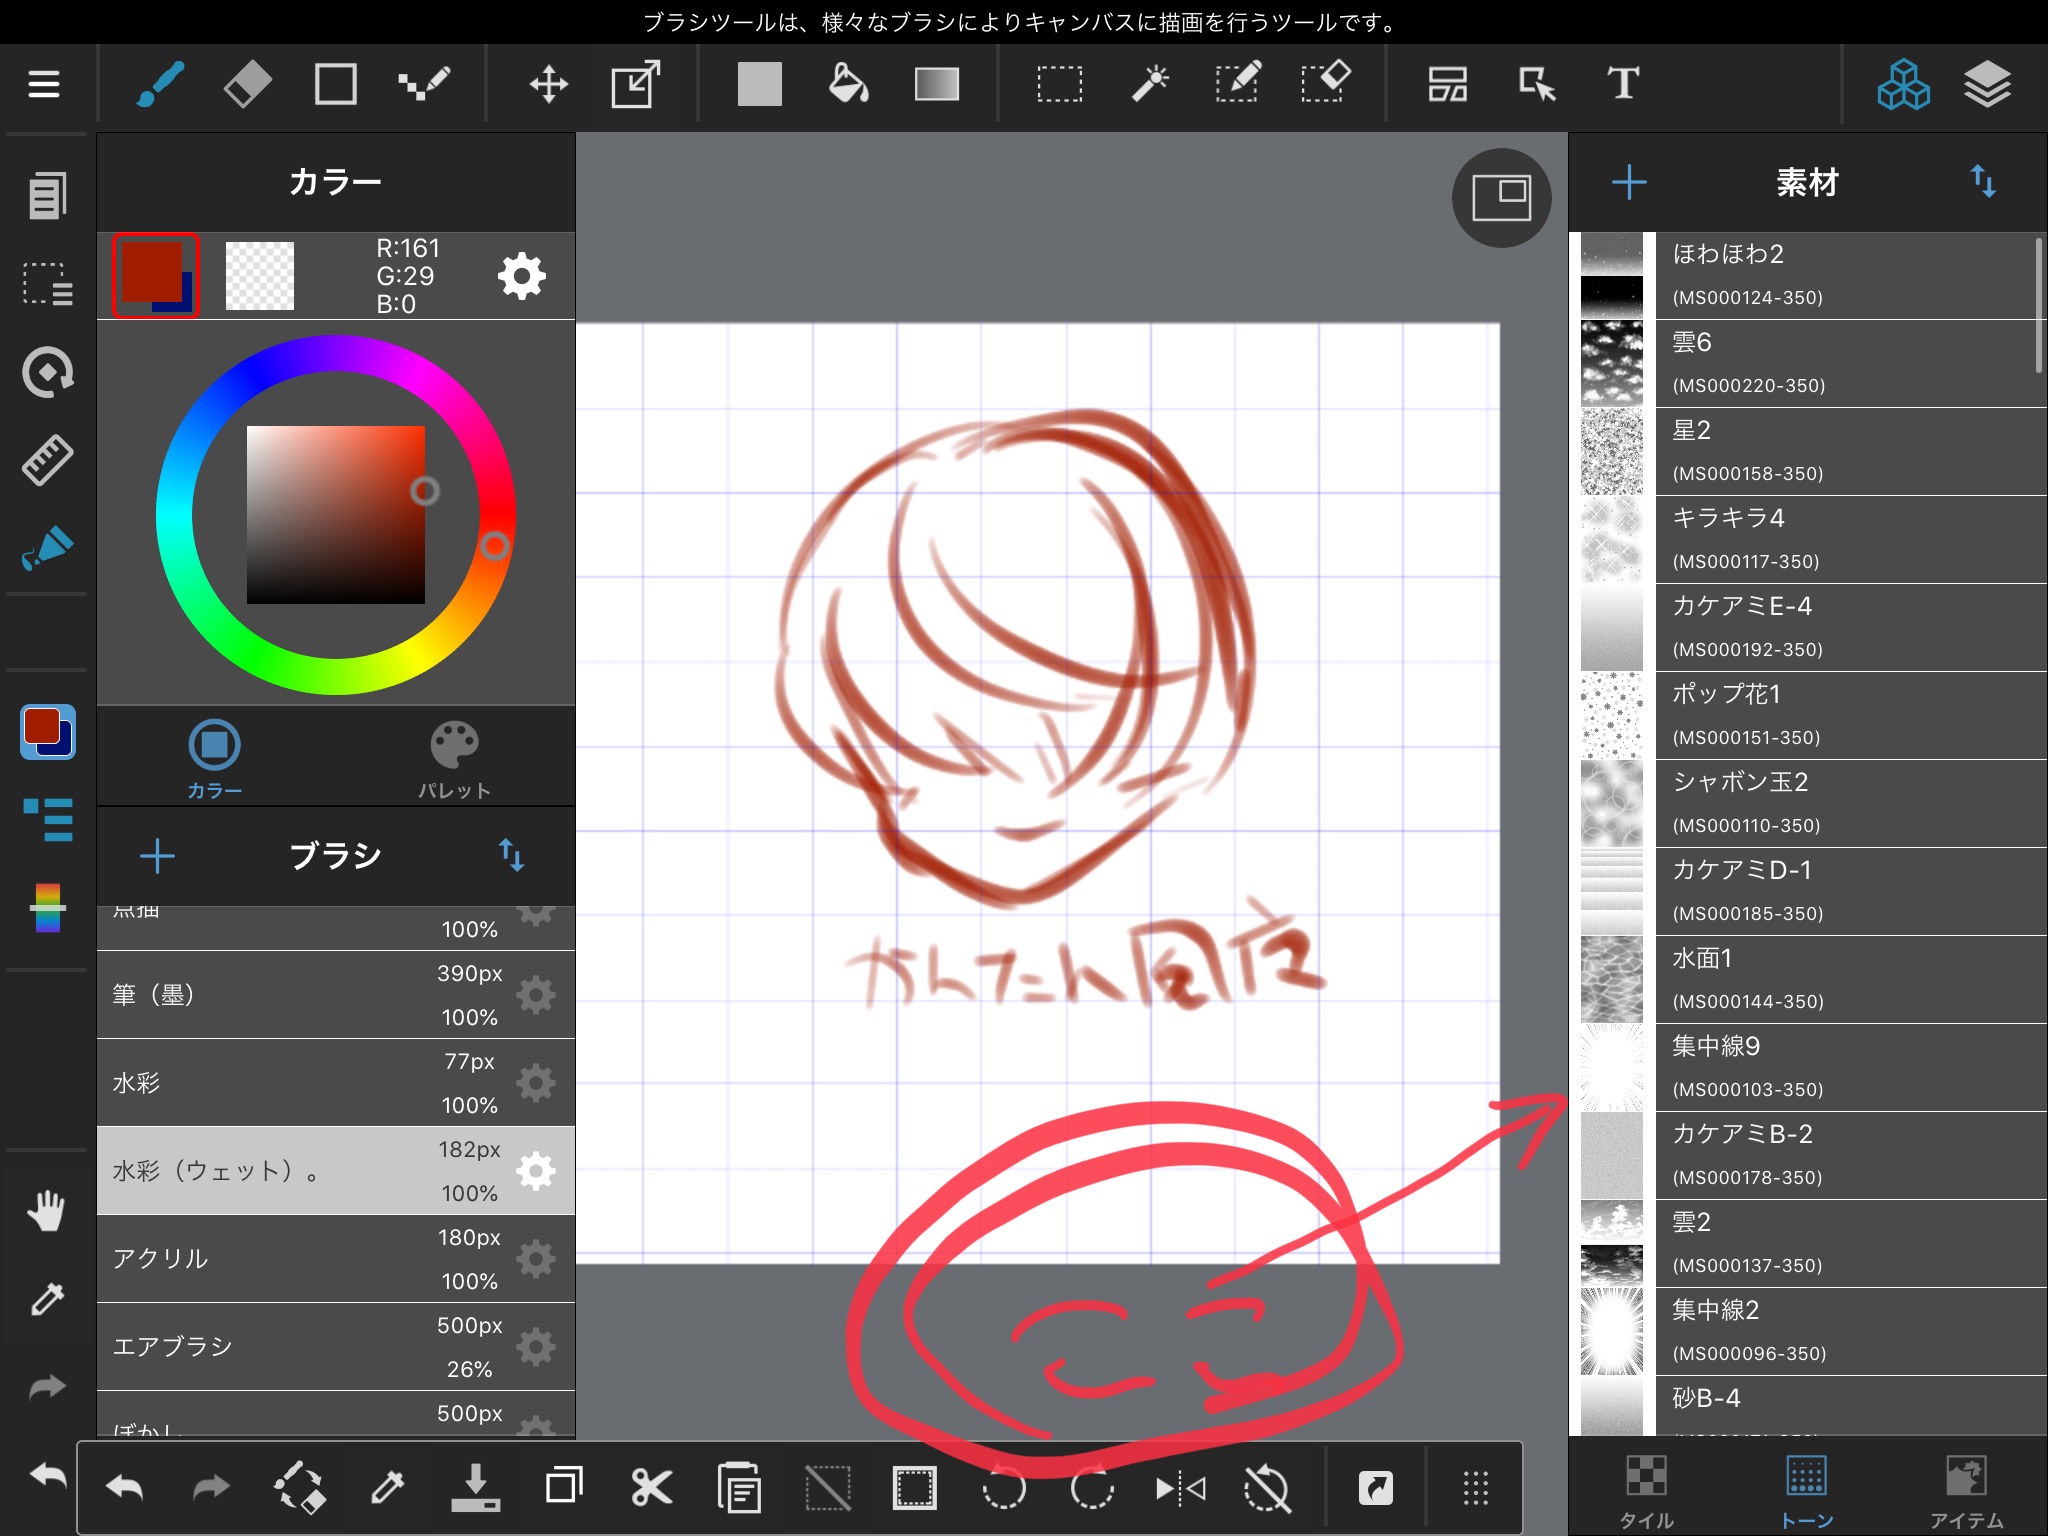Select the Bucket fill tool

848,84
